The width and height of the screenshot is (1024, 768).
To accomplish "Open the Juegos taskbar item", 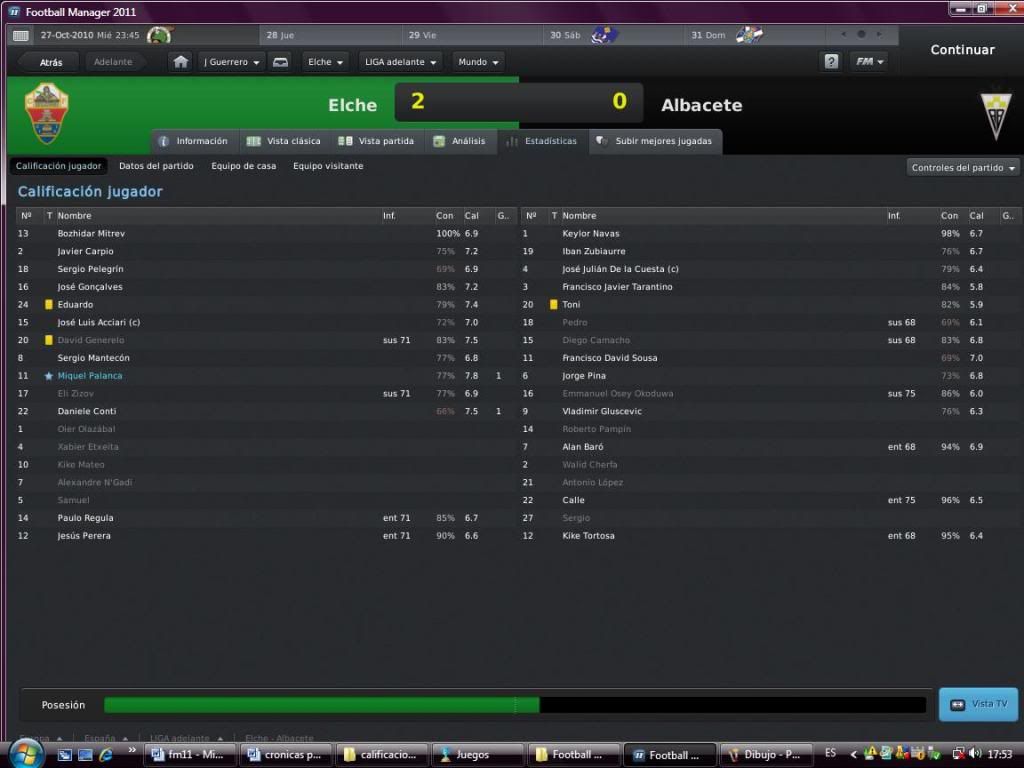I will [x=478, y=755].
